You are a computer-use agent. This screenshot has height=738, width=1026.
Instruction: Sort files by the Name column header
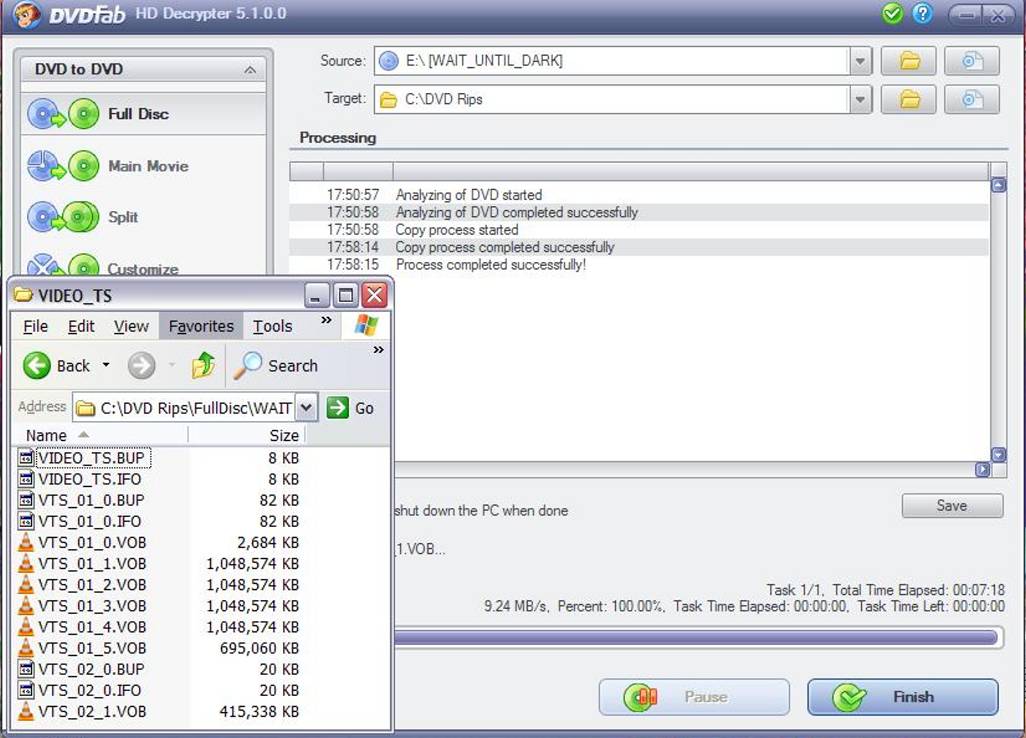click(100, 435)
